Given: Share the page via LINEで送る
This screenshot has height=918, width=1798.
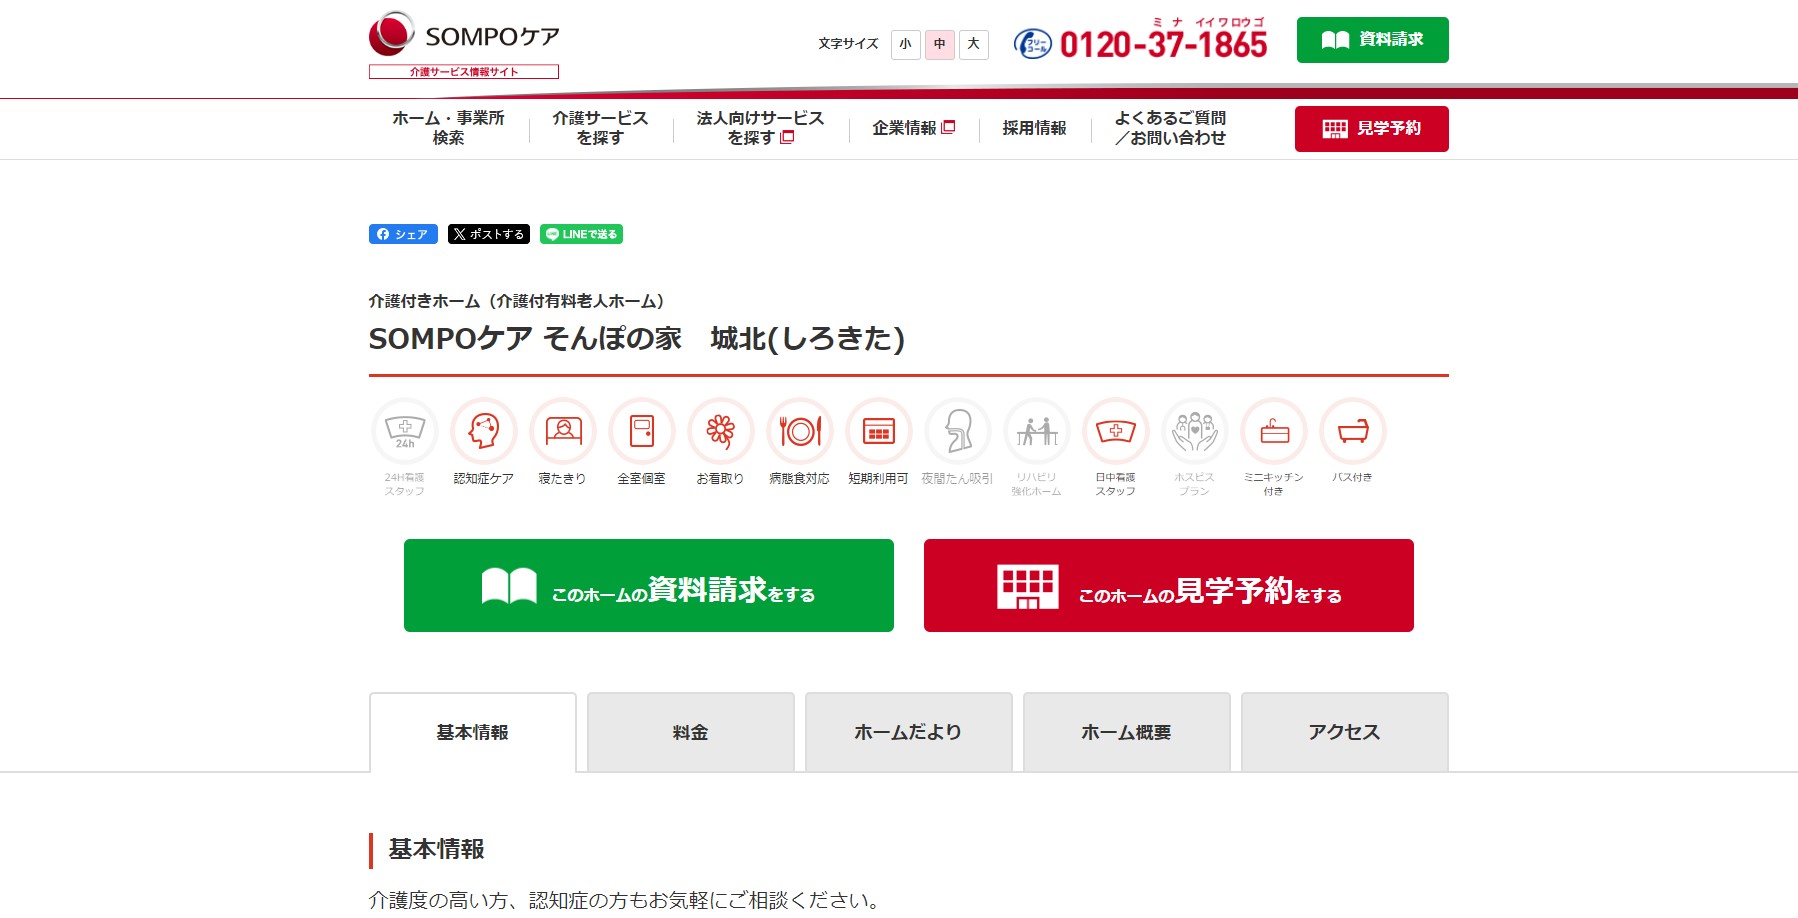Looking at the screenshot, I should point(580,234).
